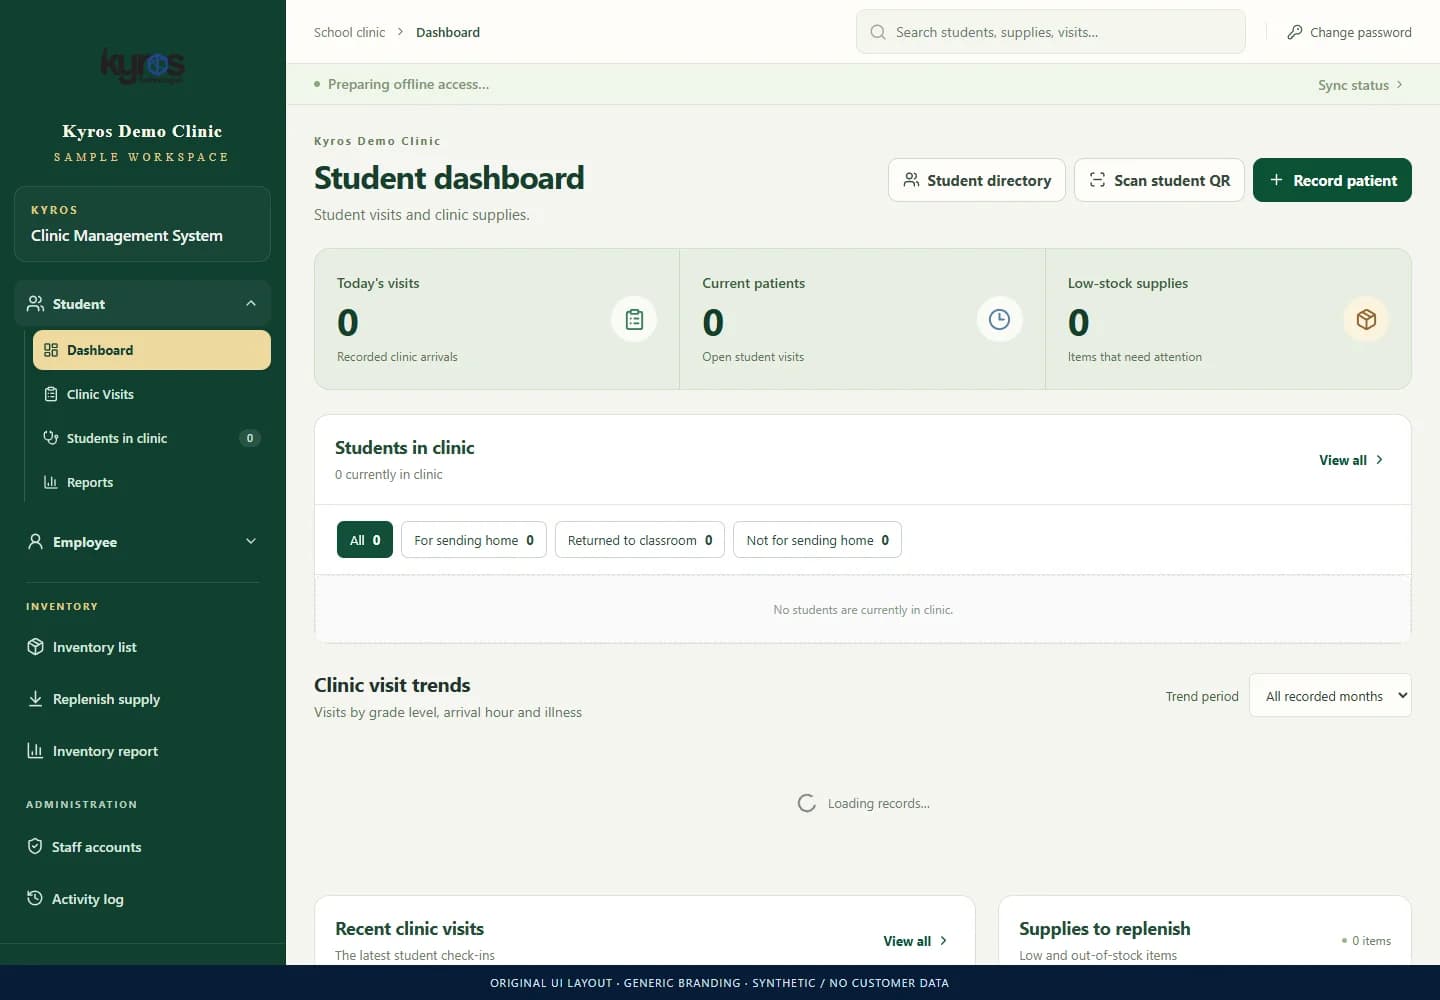Open Dashboard in the Student menu
The image size is (1440, 1000).
tap(152, 350)
